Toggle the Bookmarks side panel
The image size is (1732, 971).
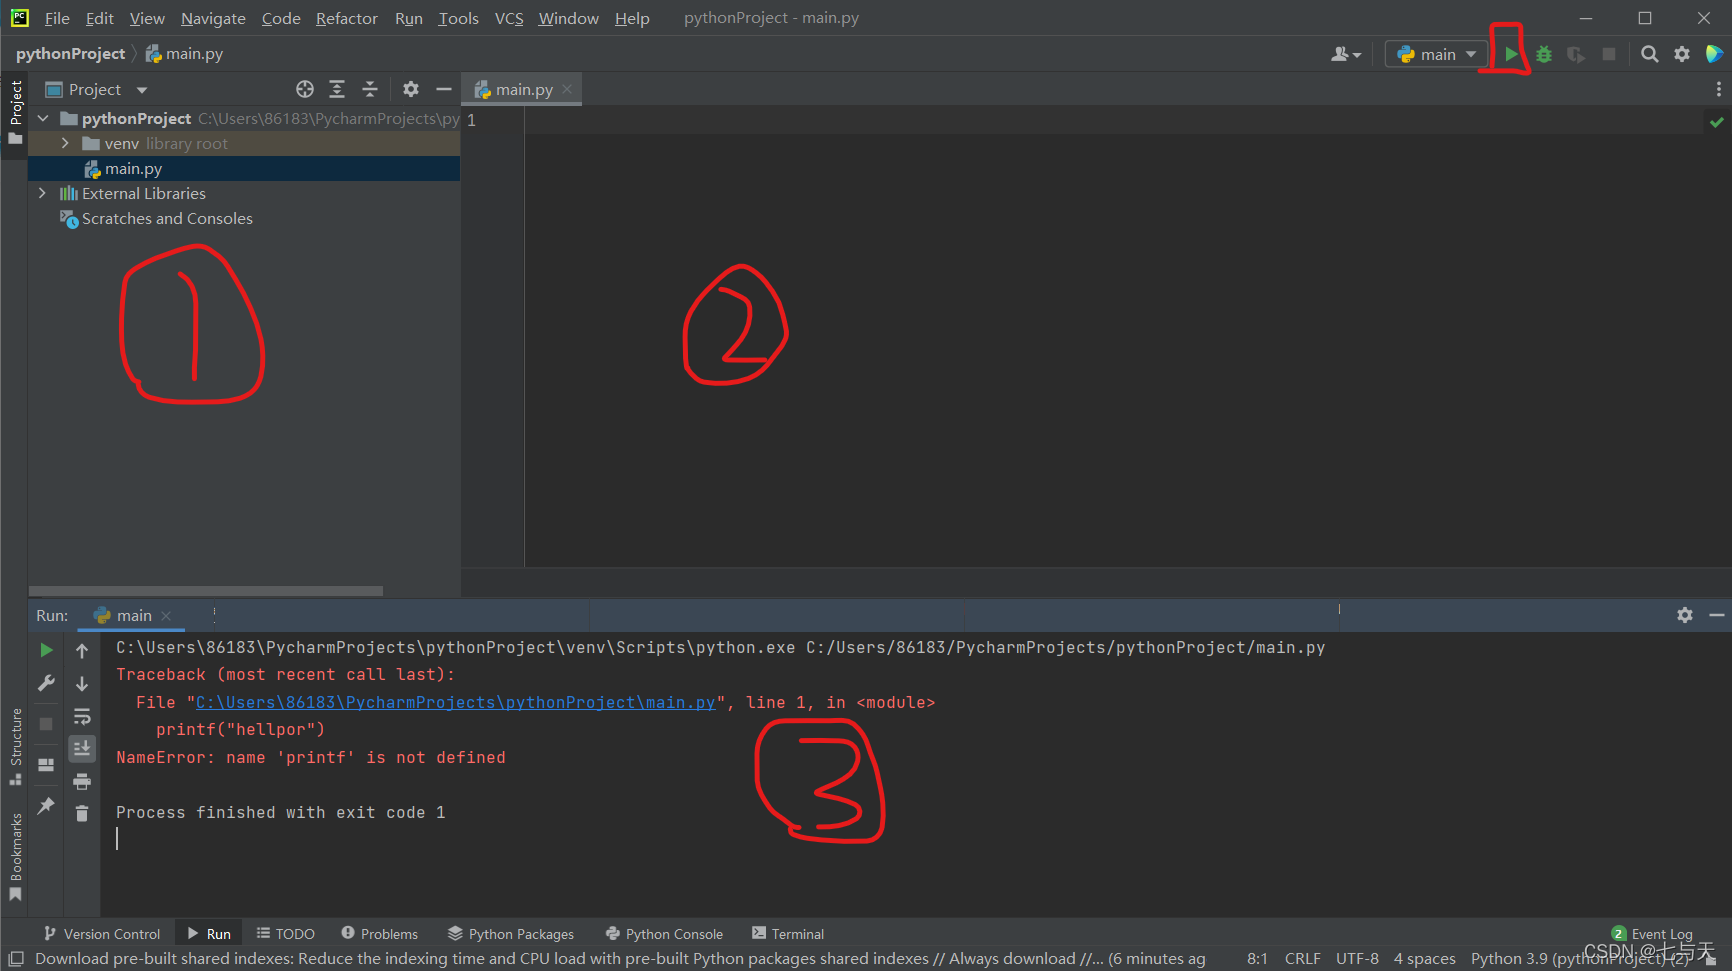15,856
